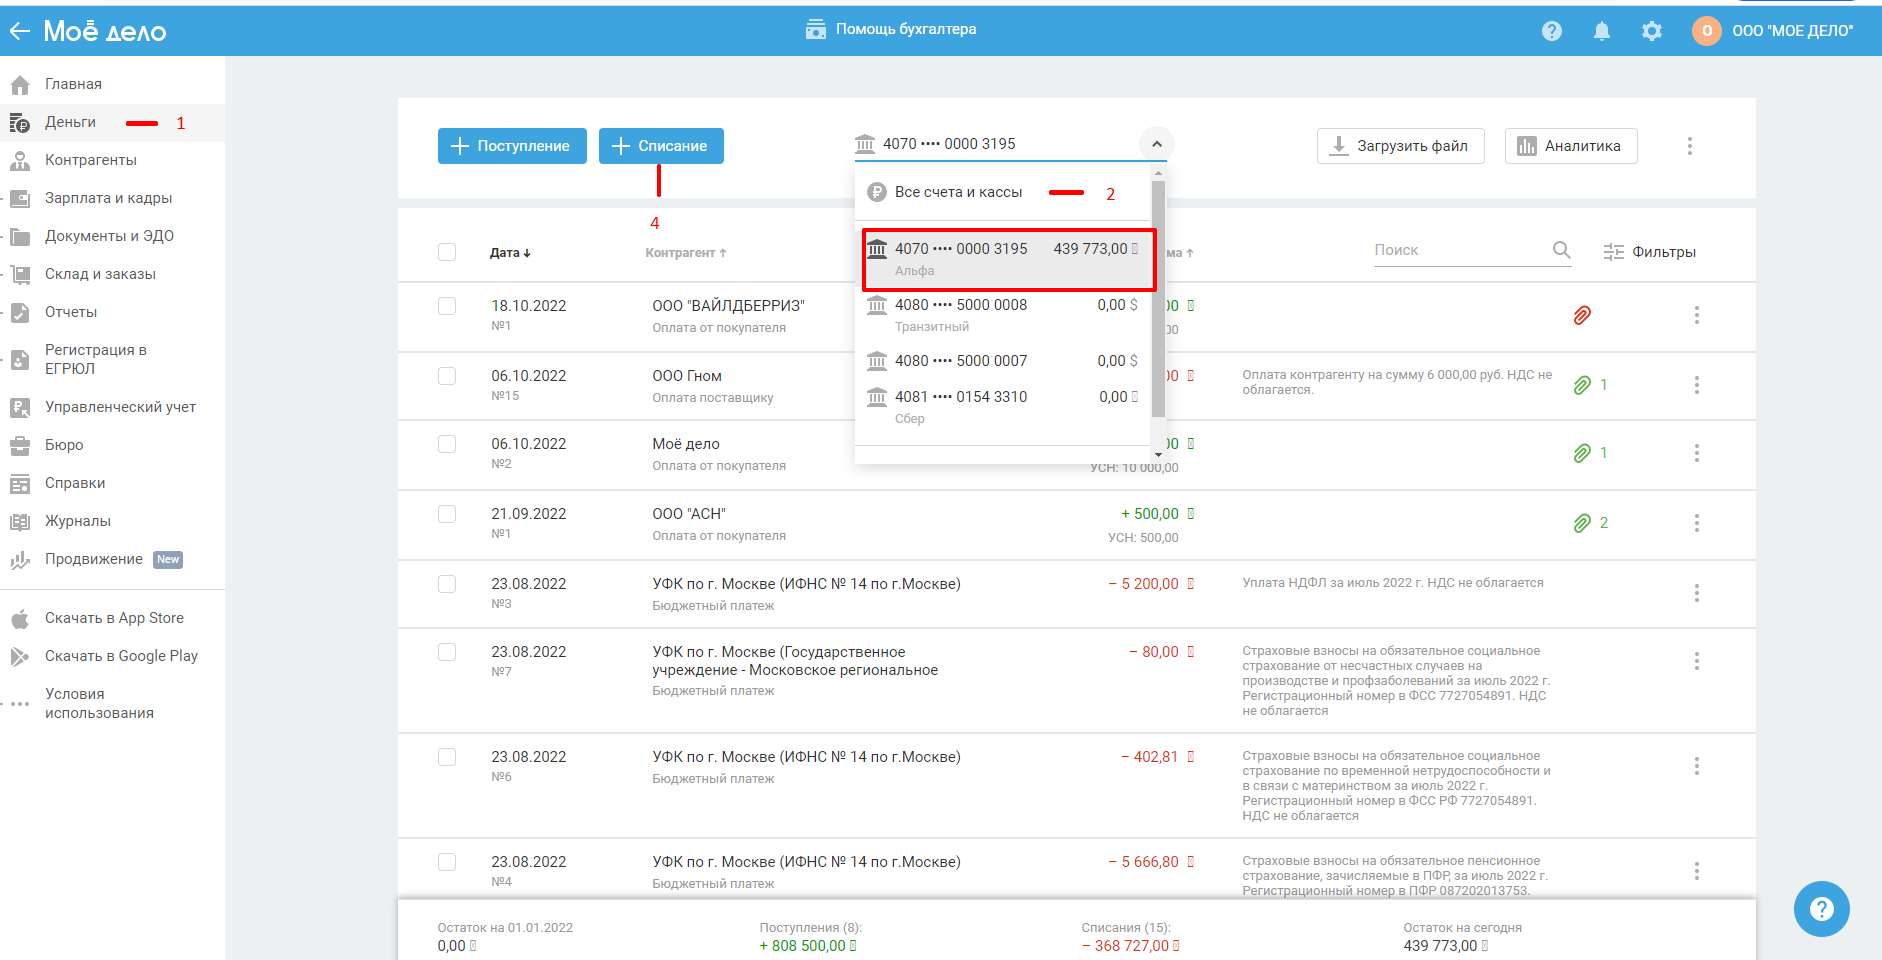Open Фильтры panel
The width and height of the screenshot is (1882, 960).
click(x=1649, y=252)
